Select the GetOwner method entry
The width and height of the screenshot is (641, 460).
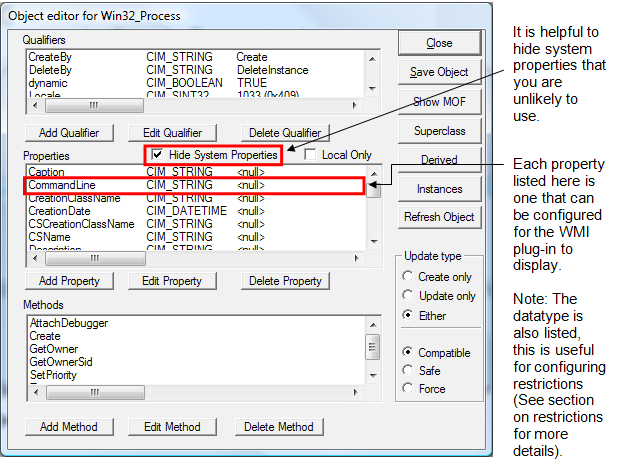[x=53, y=349]
